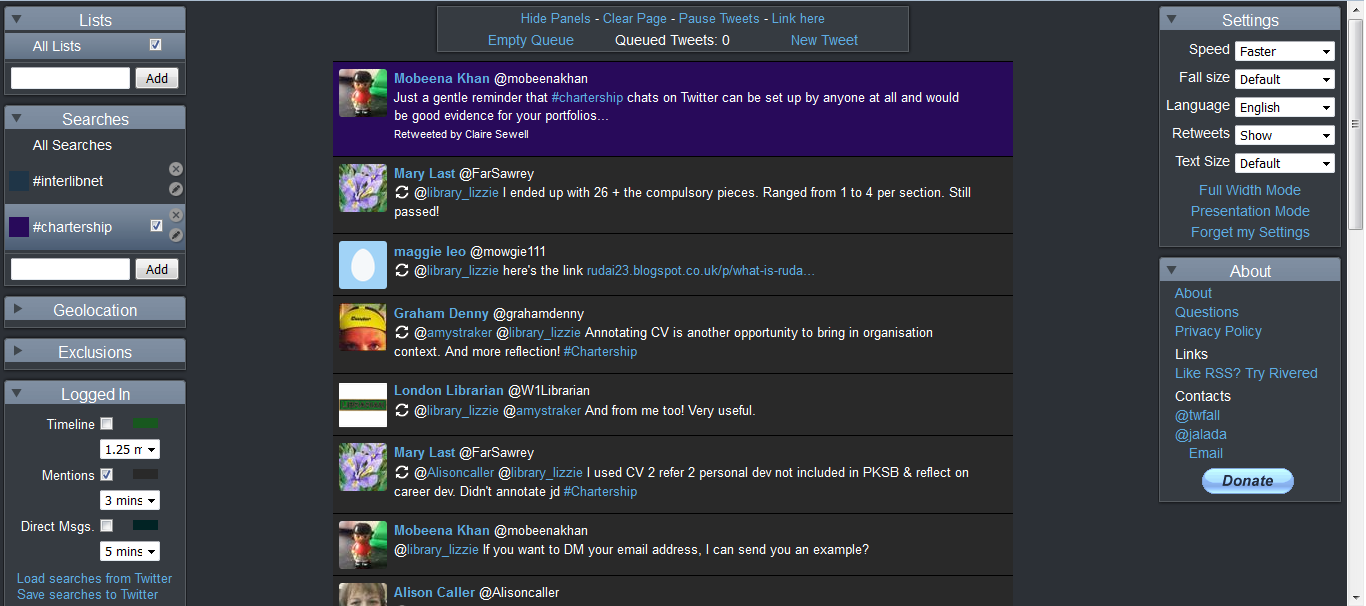Uncheck the #chartership search checkbox
The height and width of the screenshot is (606, 1366).
[156, 226]
